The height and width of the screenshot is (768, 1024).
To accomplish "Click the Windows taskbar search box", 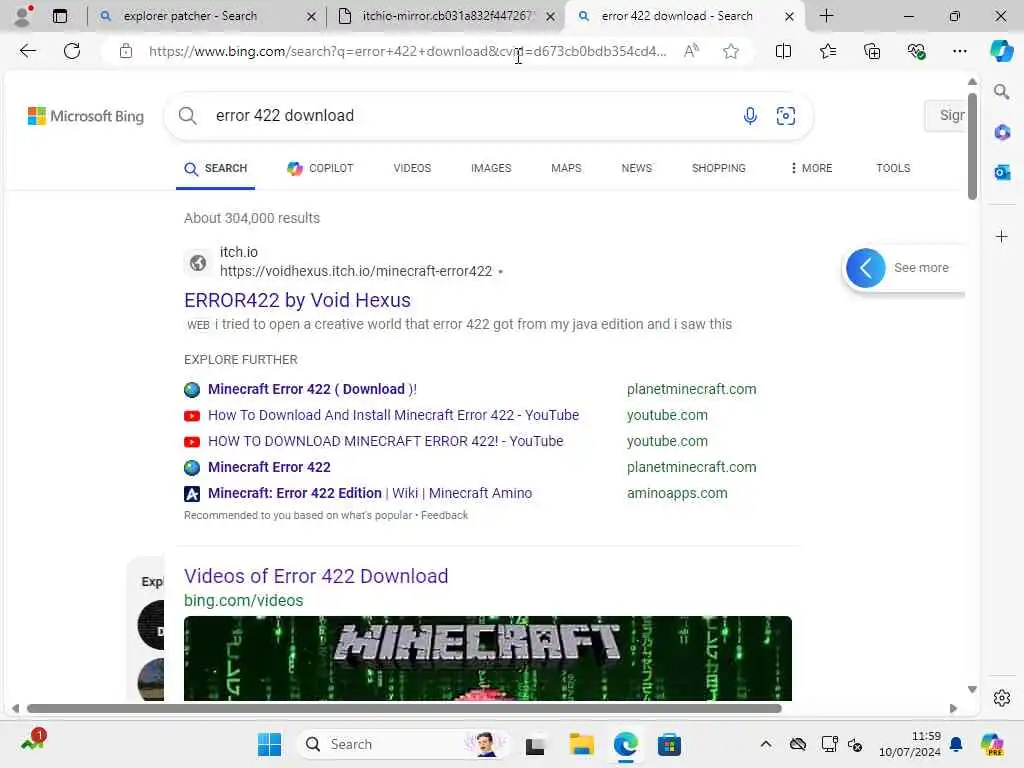I will pyautogui.click(x=403, y=744).
